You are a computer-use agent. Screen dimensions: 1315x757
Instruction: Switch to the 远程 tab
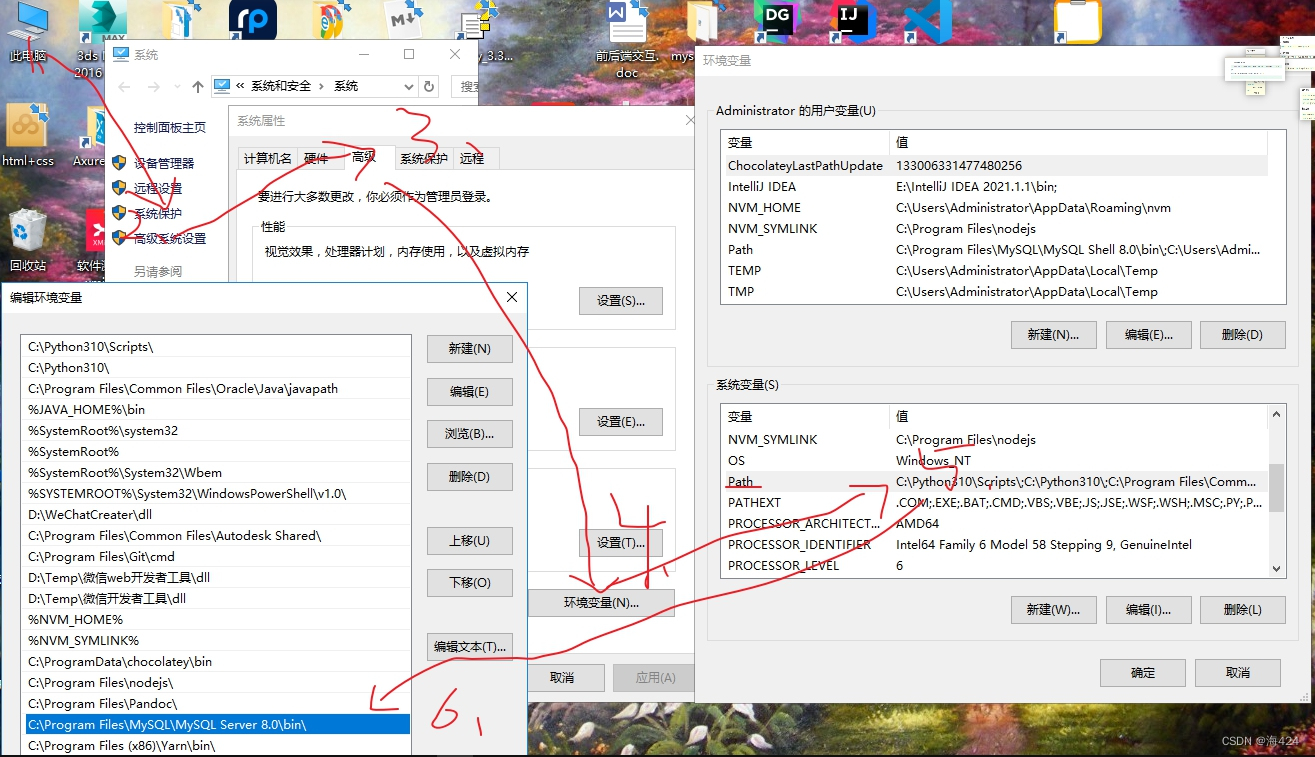472,158
